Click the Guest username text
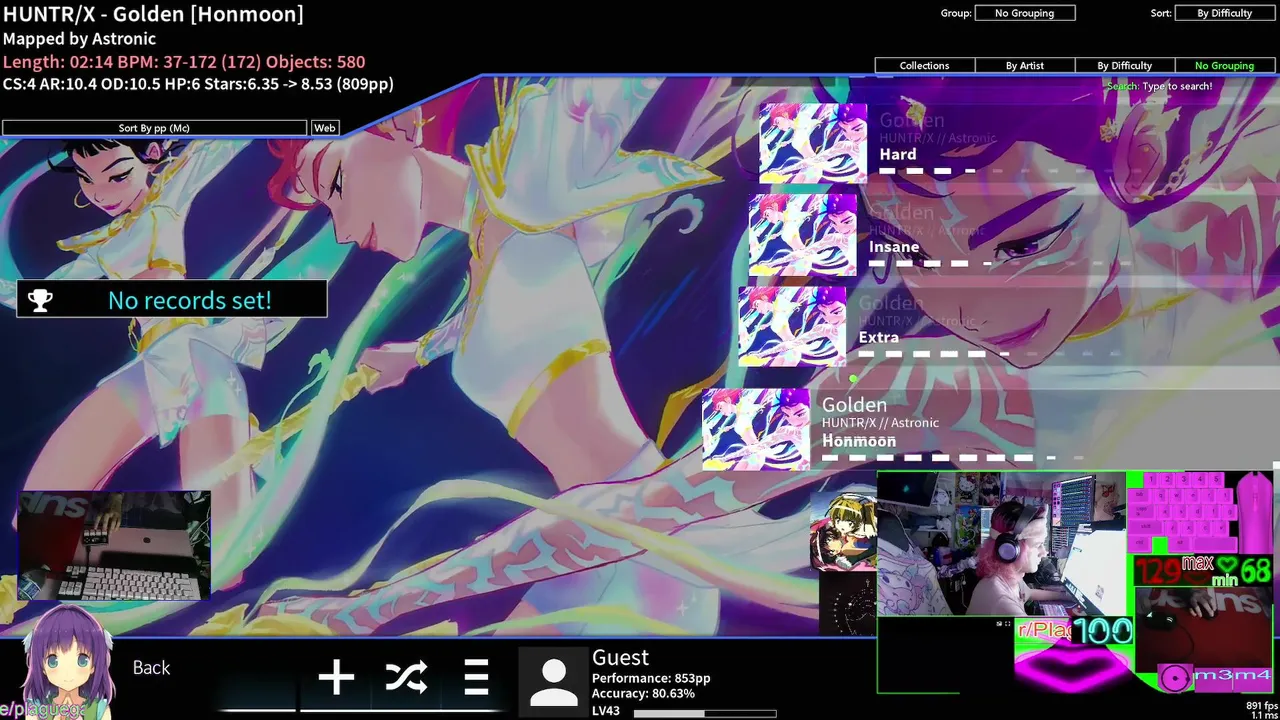Image resolution: width=1280 pixels, height=720 pixels. pyautogui.click(x=620, y=657)
